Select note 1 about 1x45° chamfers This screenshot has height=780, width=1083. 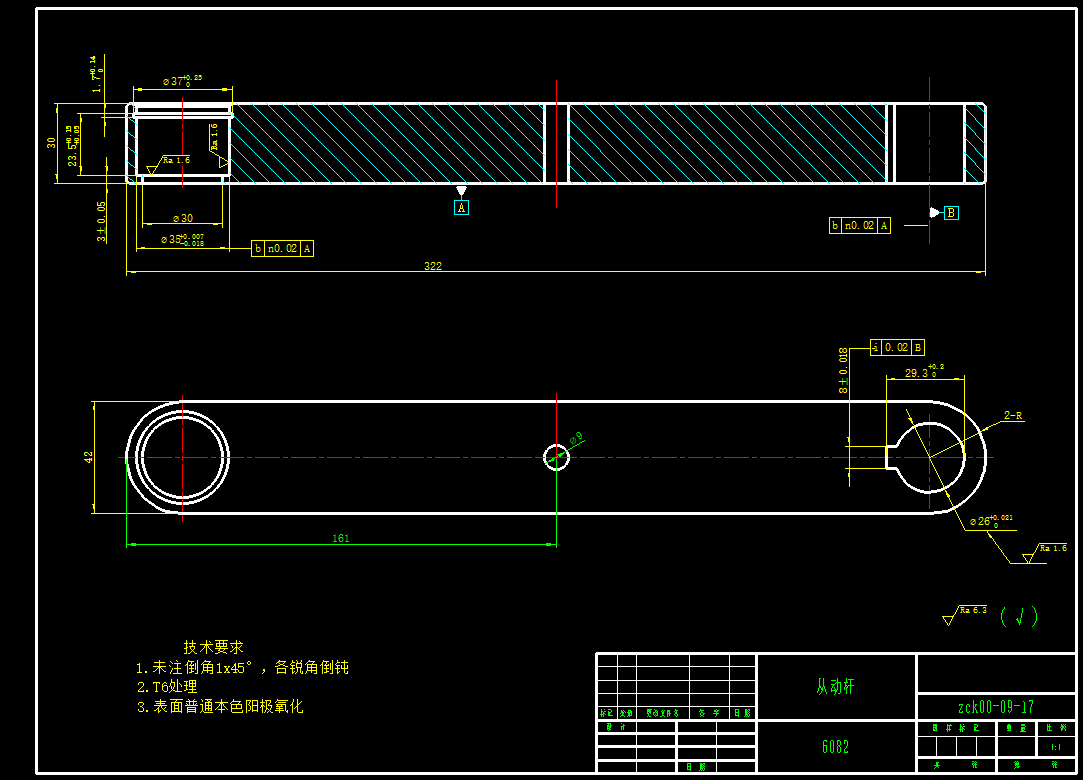coord(242,667)
